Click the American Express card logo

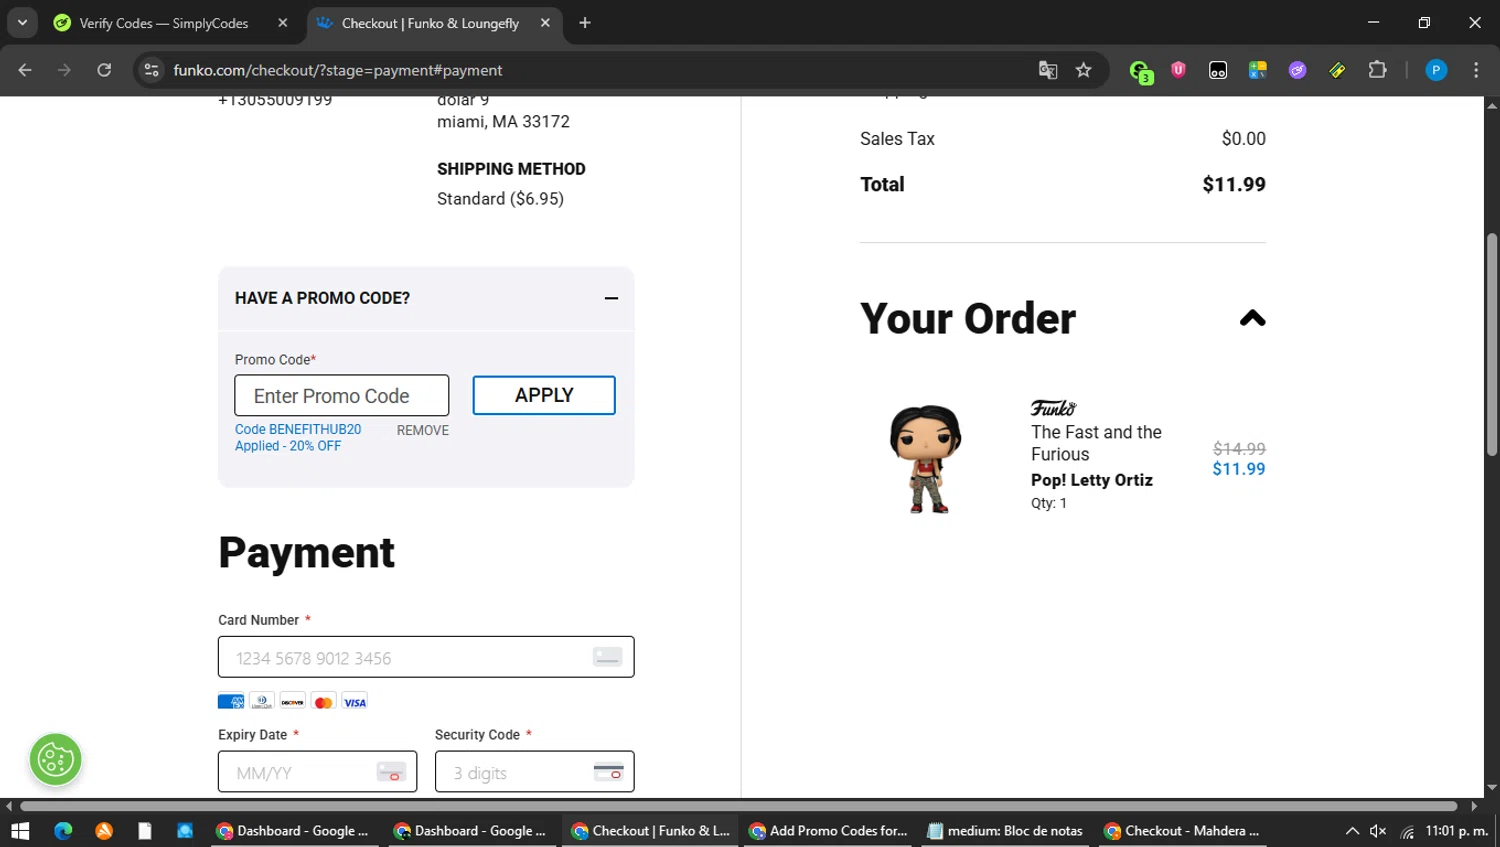click(x=231, y=702)
